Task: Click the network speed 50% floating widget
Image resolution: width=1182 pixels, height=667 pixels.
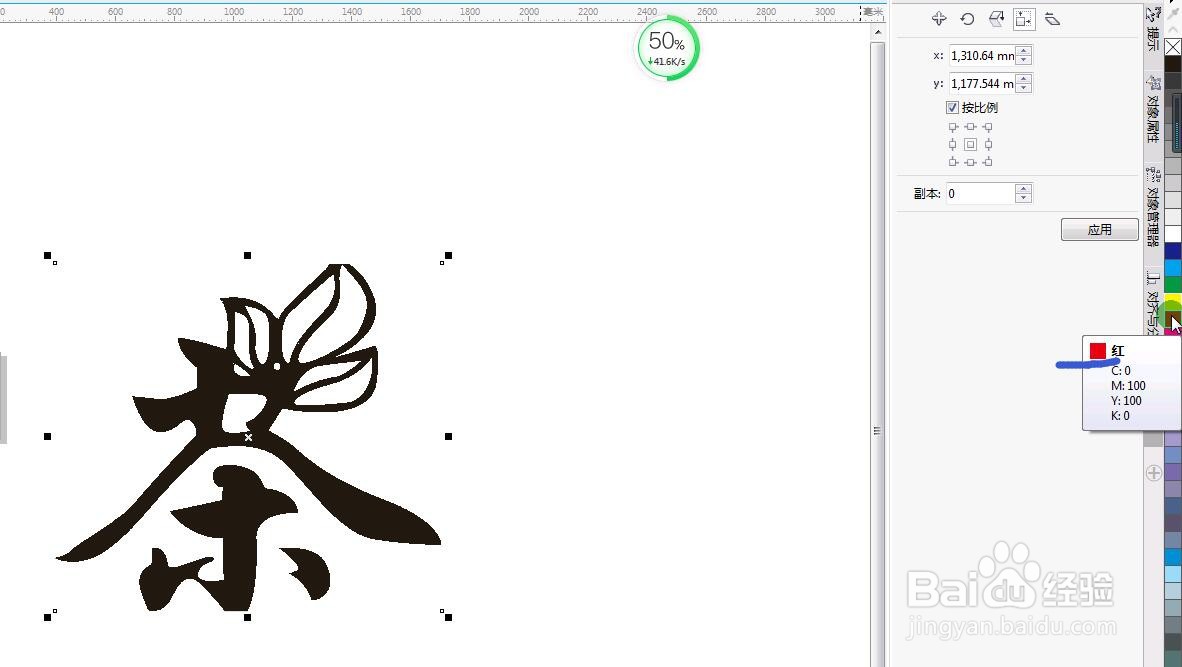Action: (667, 49)
